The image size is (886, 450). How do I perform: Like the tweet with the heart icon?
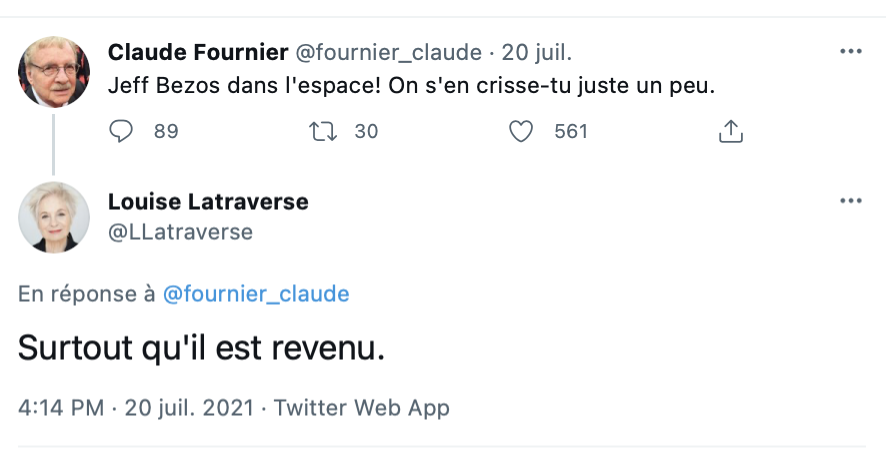(x=520, y=131)
